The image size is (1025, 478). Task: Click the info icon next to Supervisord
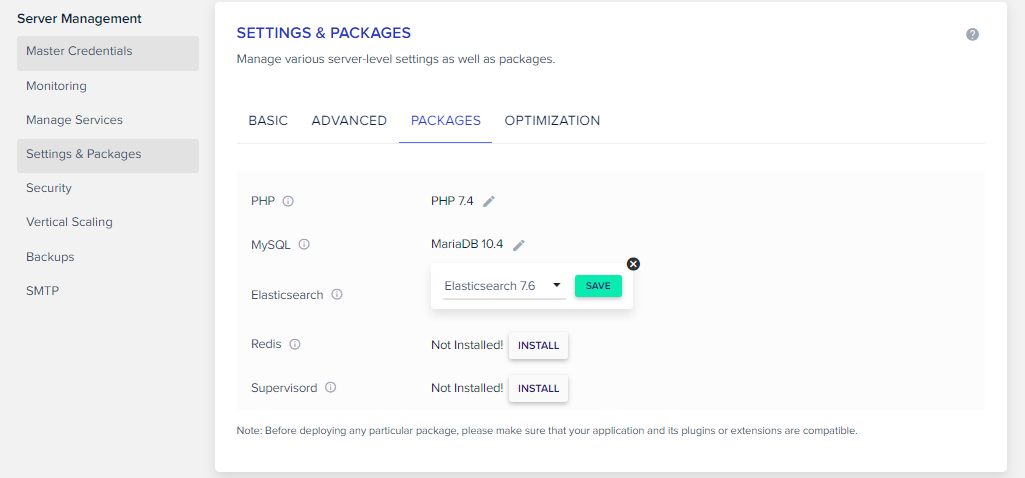pyautogui.click(x=331, y=388)
